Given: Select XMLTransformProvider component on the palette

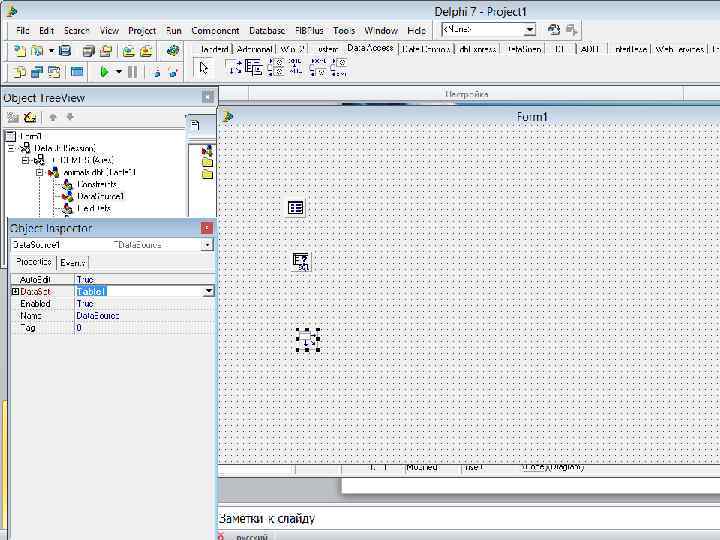Looking at the screenshot, I should click(x=318, y=68).
